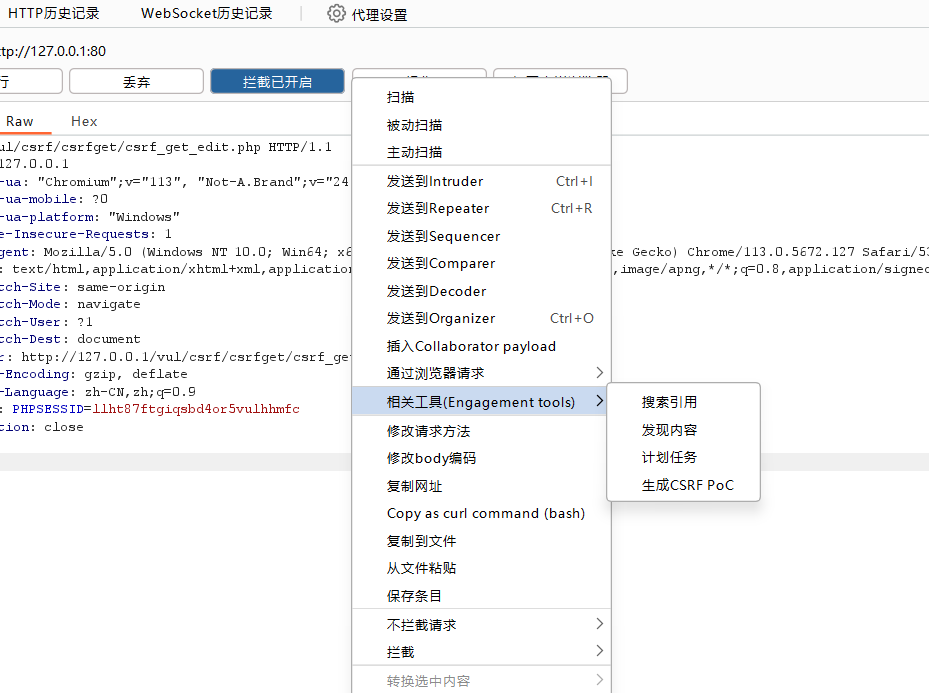This screenshot has height=693, width=929.
Task: Open the proxy settings gear icon
Action: coord(336,14)
